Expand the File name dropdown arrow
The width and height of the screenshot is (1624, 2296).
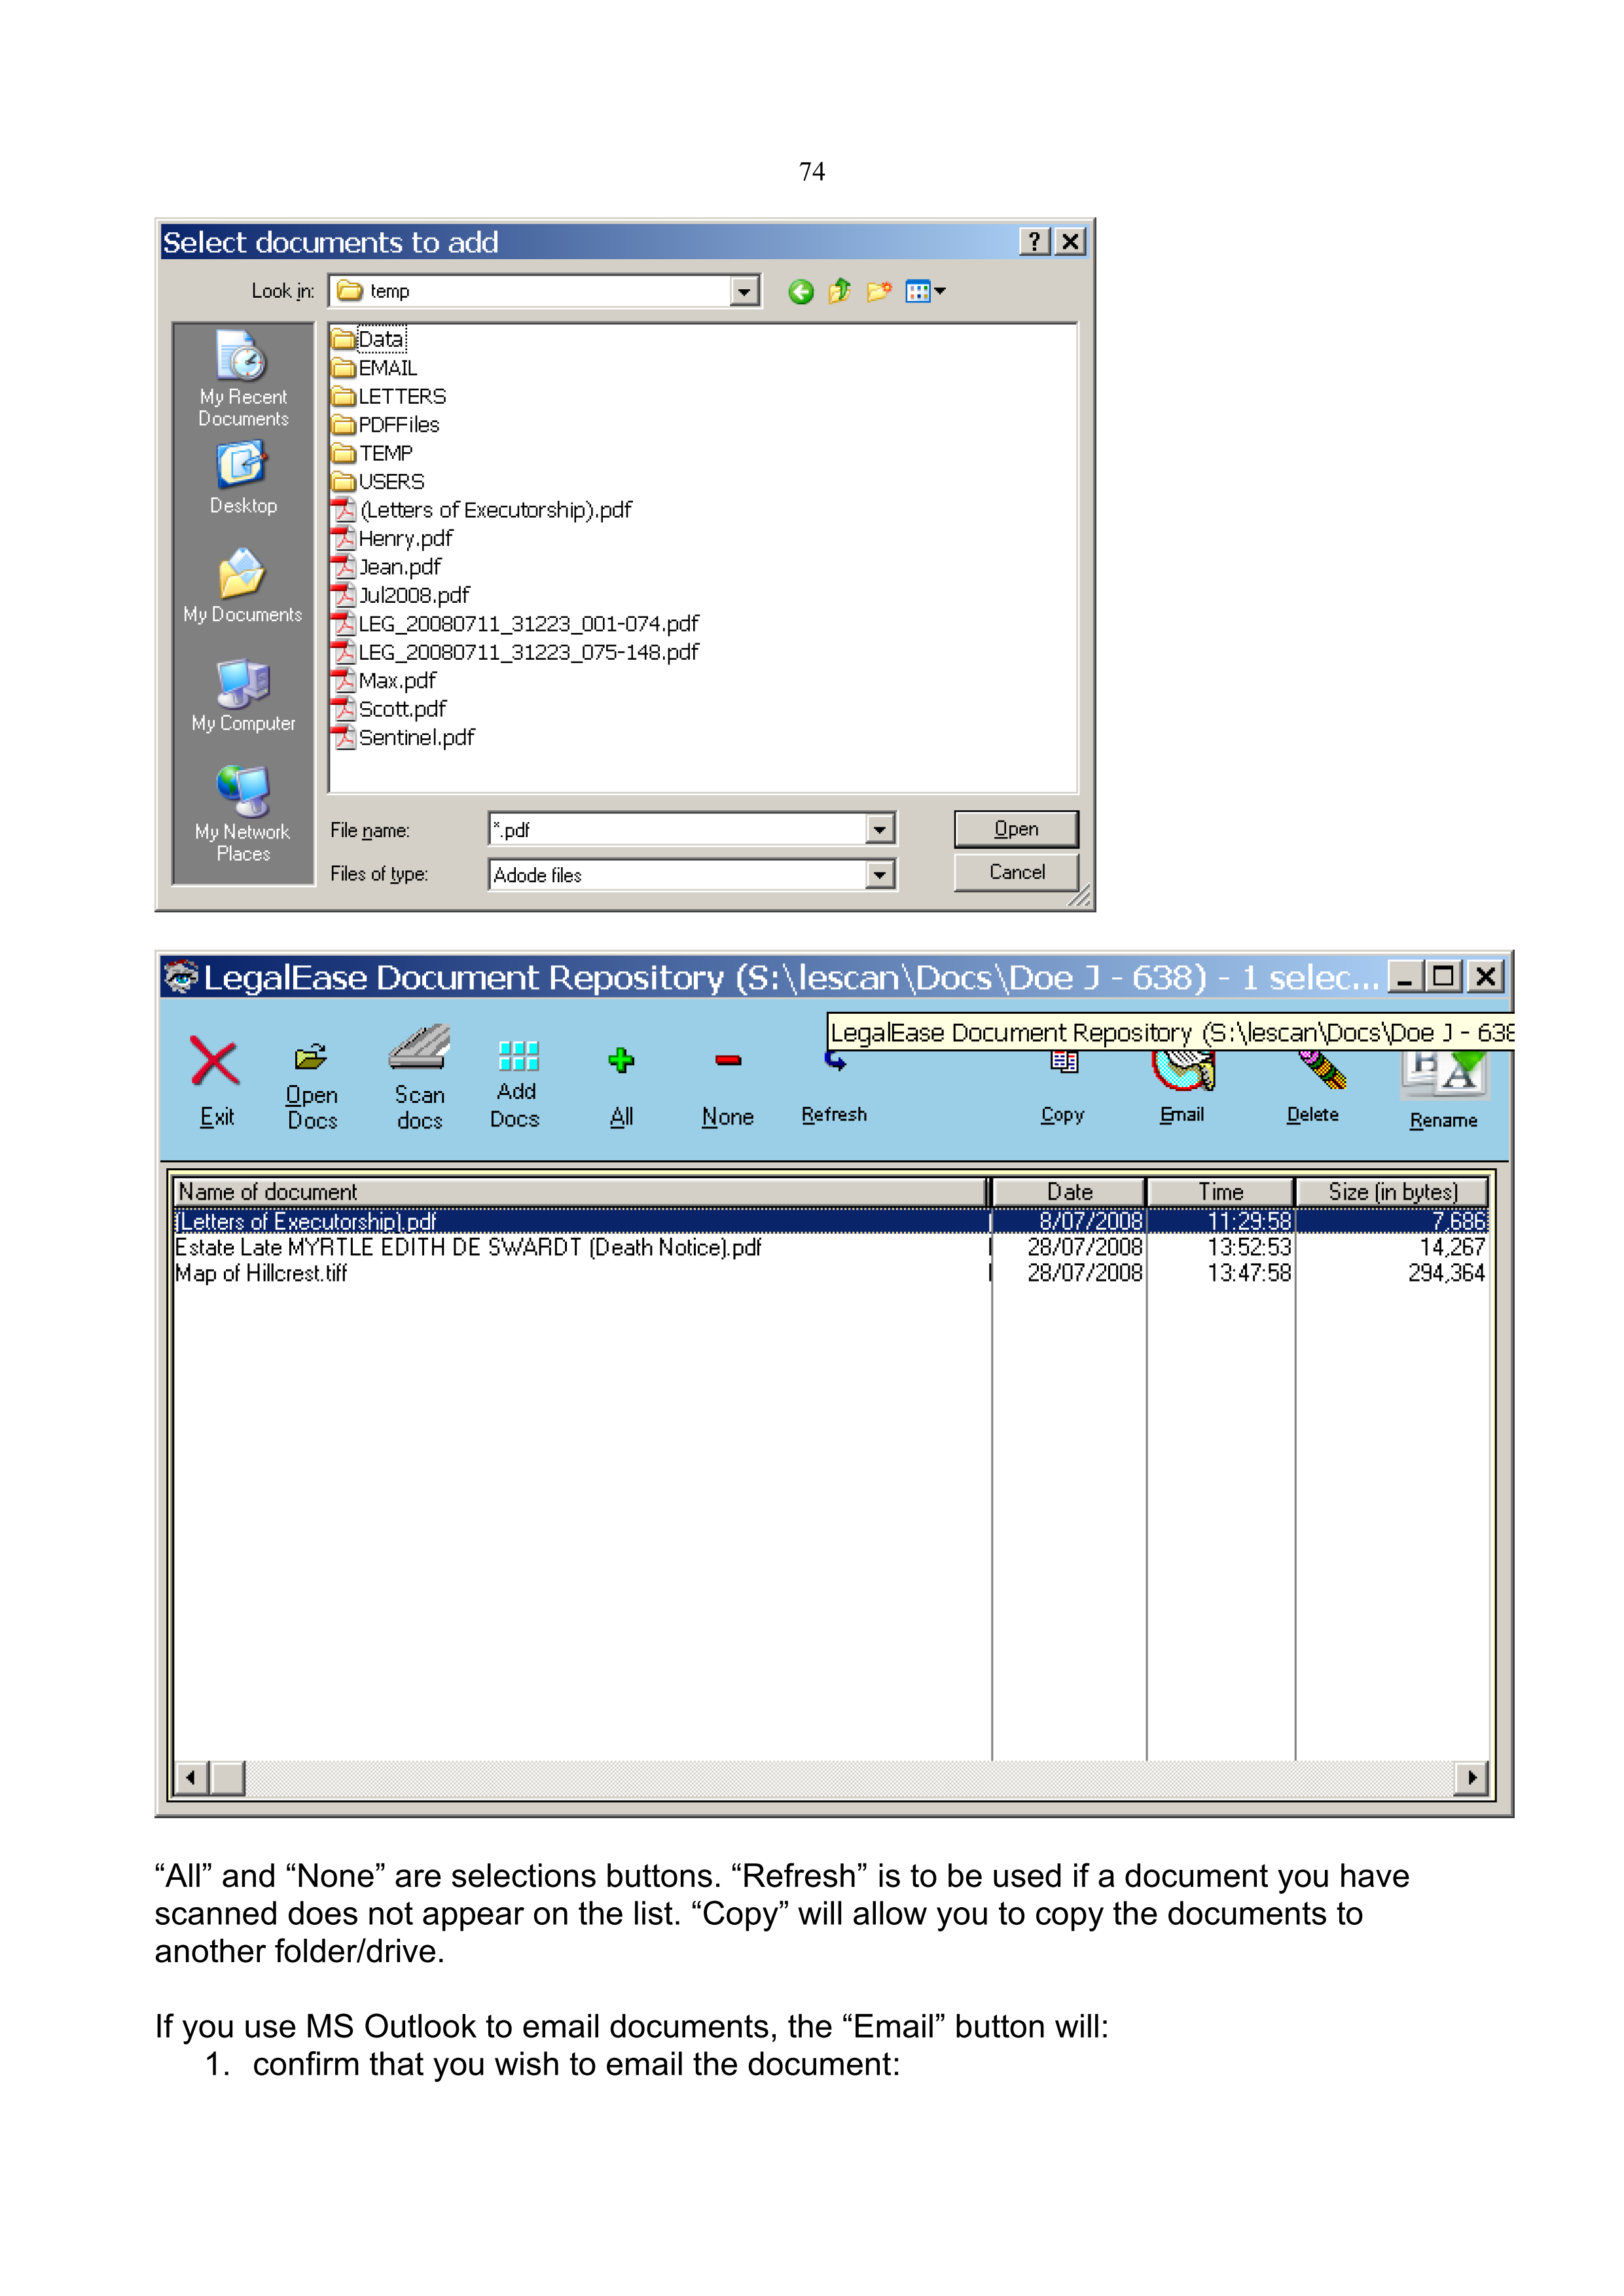[879, 829]
